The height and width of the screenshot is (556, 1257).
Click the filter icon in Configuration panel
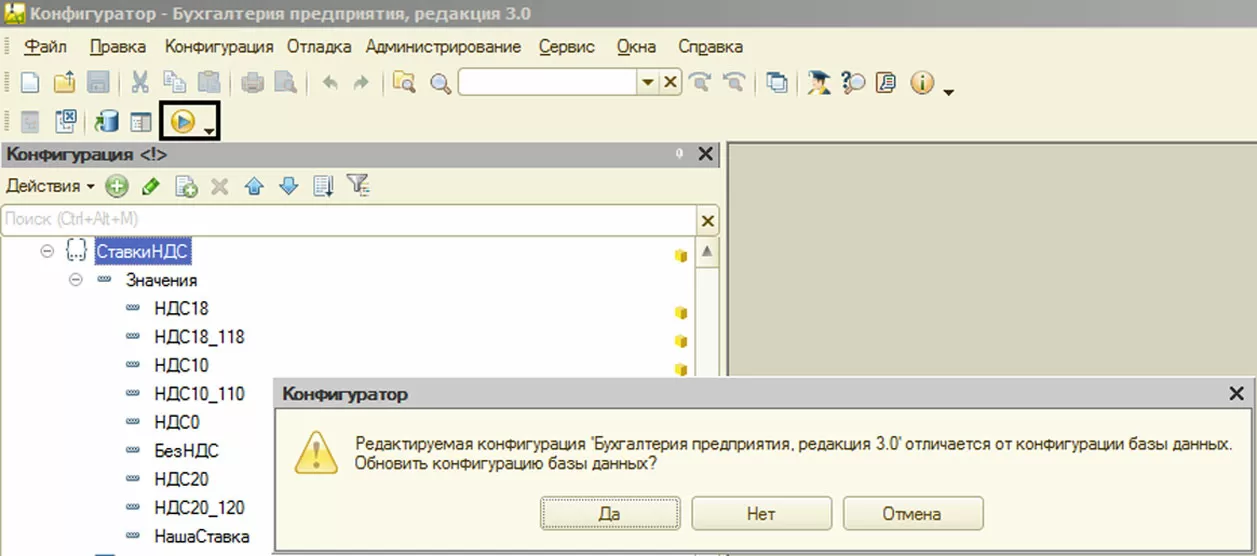point(358,185)
